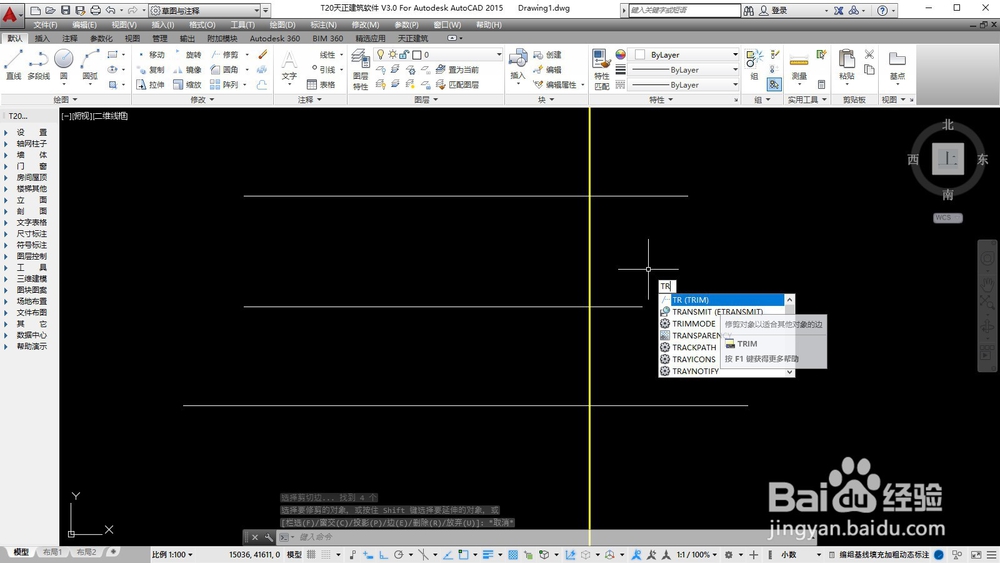Toggle the 编组 (group) option in status bar
The height and width of the screenshot is (563, 1000).
846,555
